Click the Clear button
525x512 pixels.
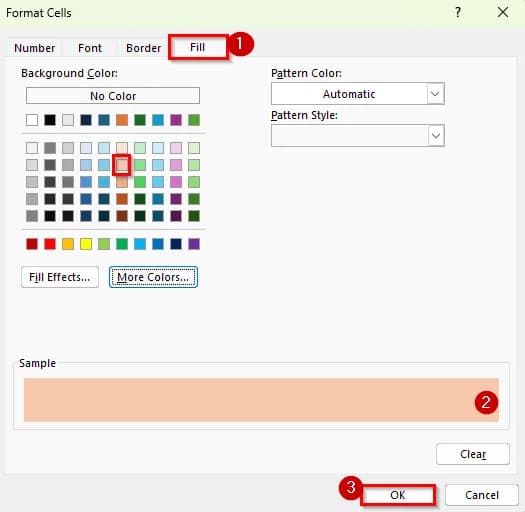click(x=473, y=454)
